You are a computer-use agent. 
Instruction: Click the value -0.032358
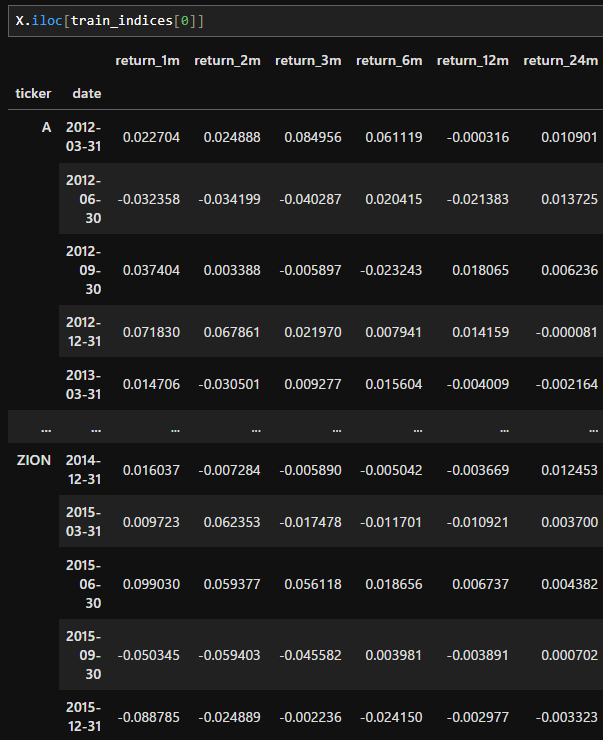coord(149,199)
